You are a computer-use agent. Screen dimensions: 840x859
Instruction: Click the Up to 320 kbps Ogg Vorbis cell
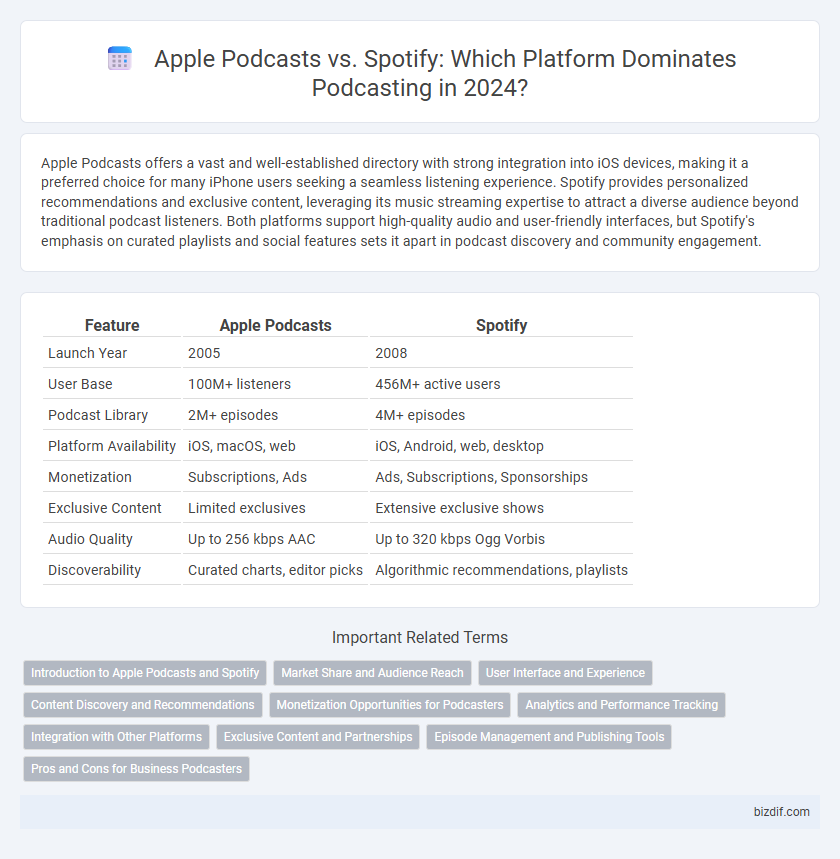pyautogui.click(x=501, y=539)
